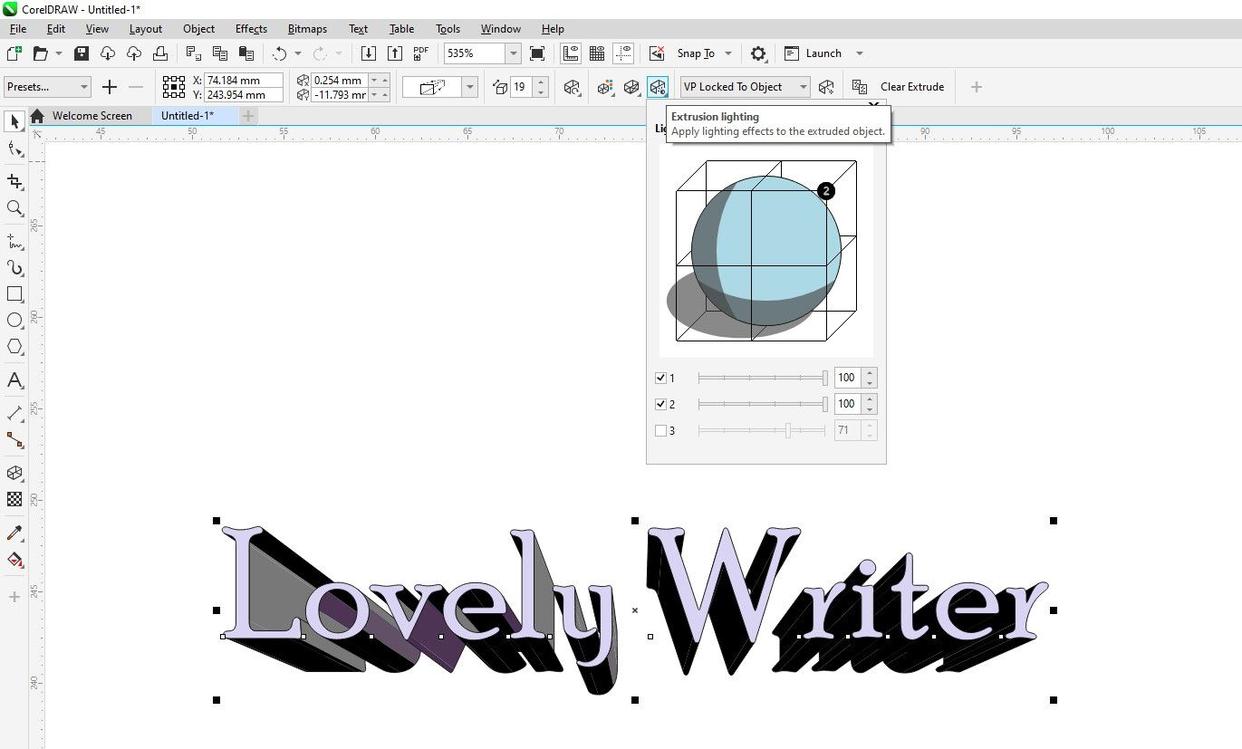Switch to Welcome Screen tab
This screenshot has width=1242, height=749.
pyautogui.click(x=92, y=116)
